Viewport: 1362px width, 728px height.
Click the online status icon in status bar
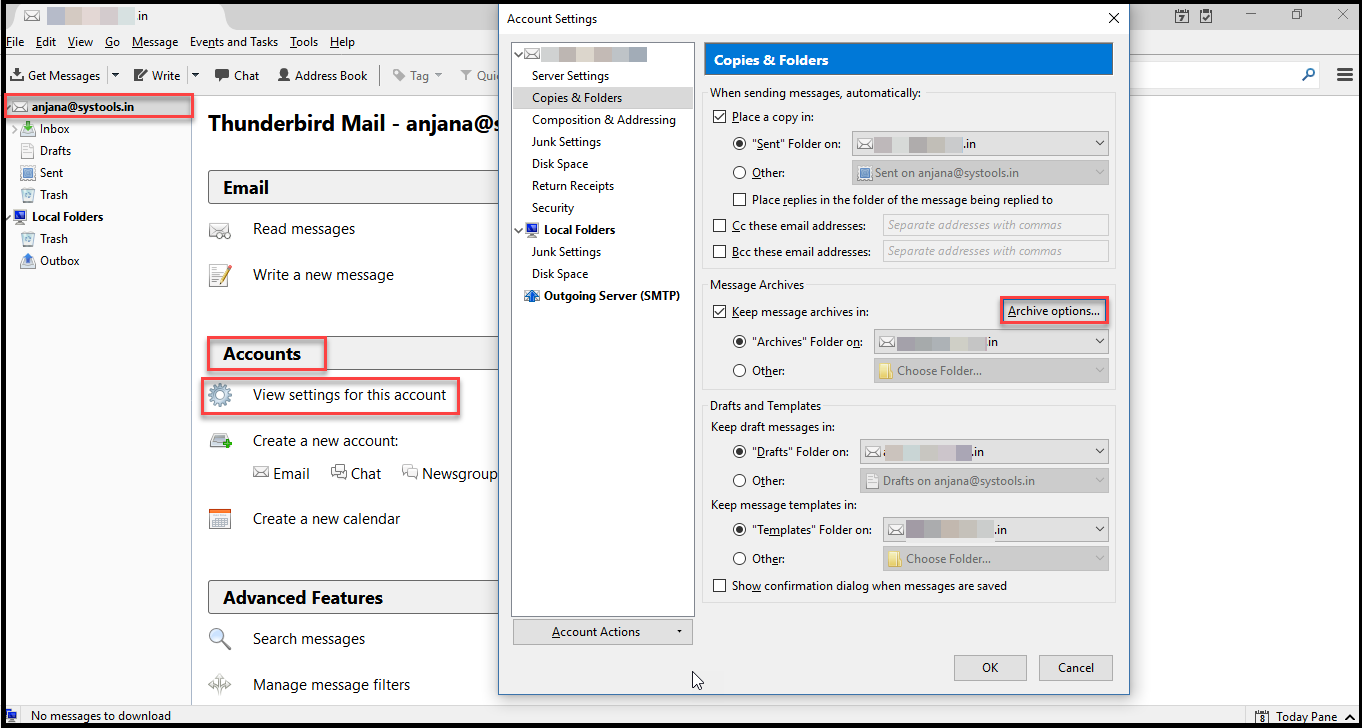point(11,715)
